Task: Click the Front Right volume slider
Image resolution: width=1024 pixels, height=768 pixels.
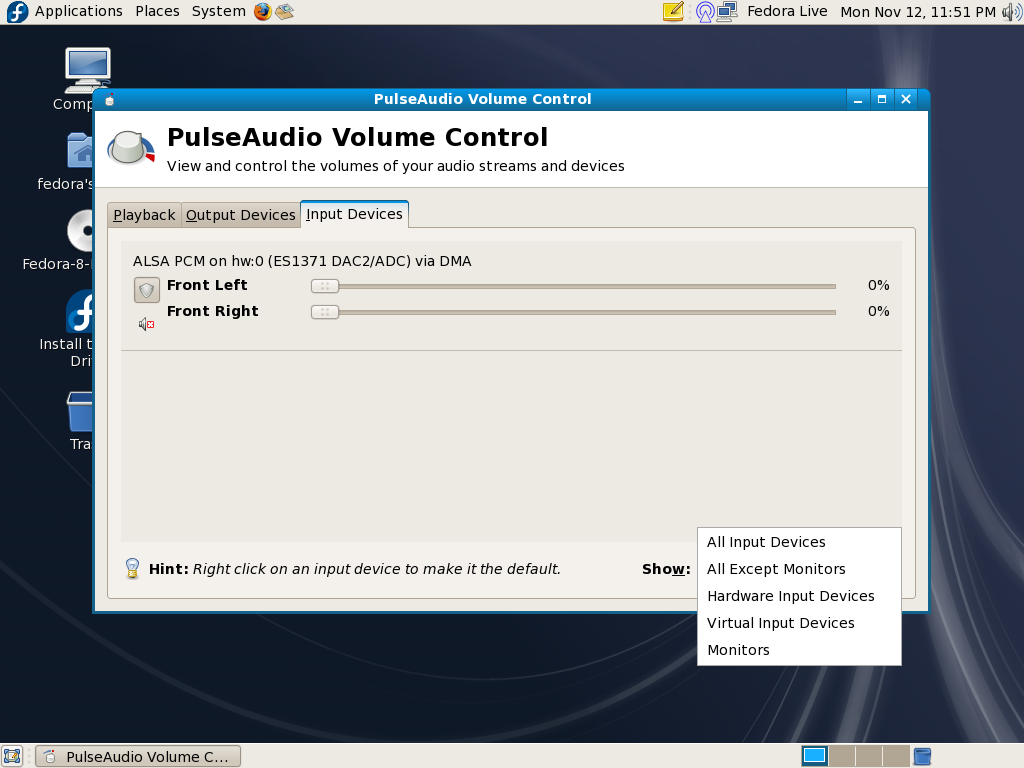Action: click(573, 312)
